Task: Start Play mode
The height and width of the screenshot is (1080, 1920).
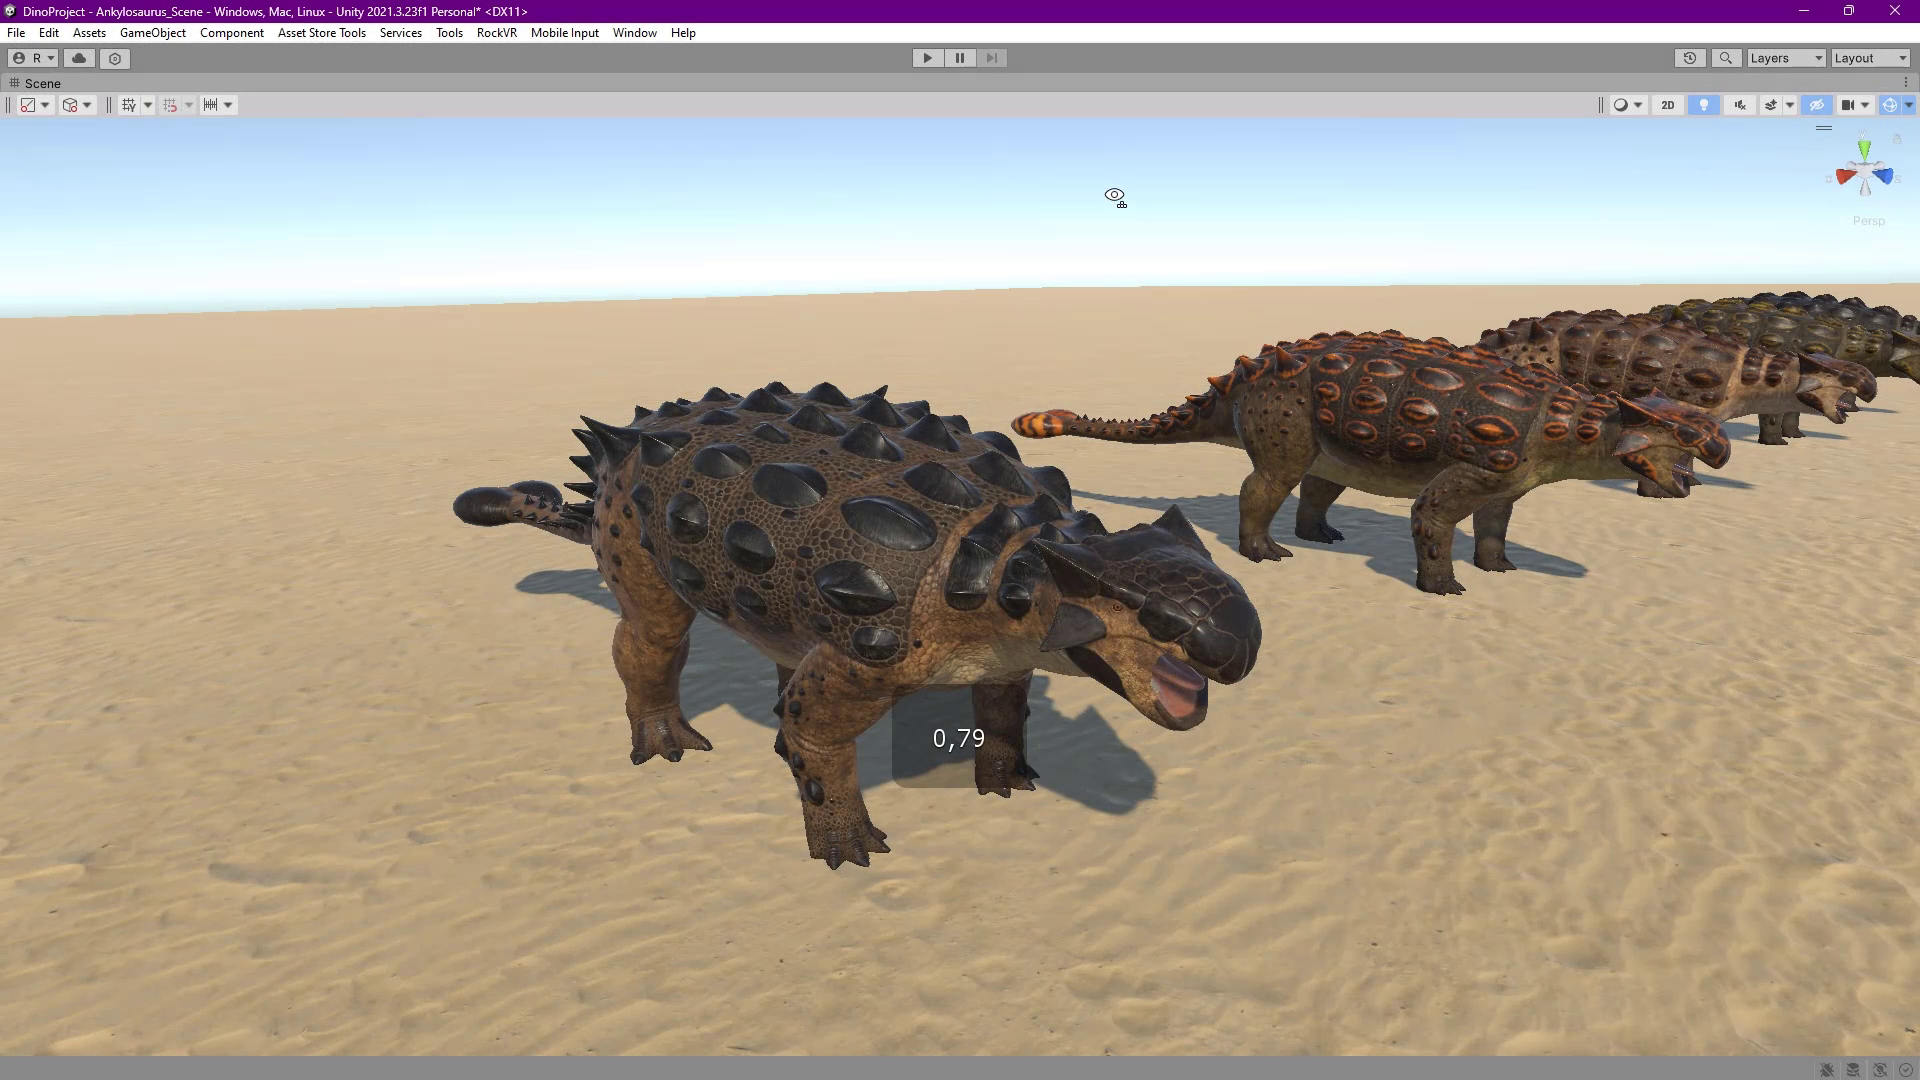Action: (927, 58)
